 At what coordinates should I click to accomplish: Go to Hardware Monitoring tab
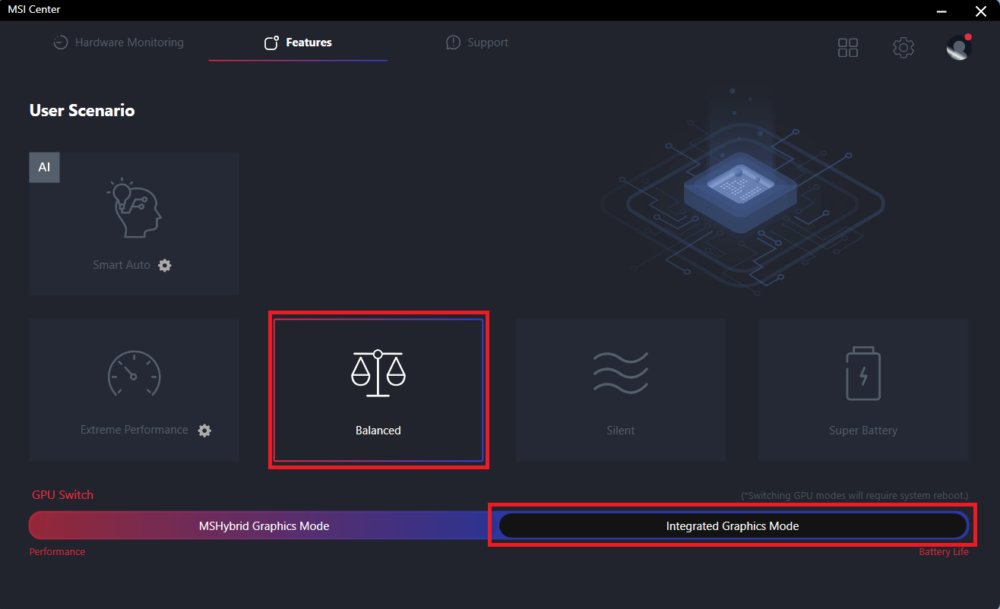118,43
